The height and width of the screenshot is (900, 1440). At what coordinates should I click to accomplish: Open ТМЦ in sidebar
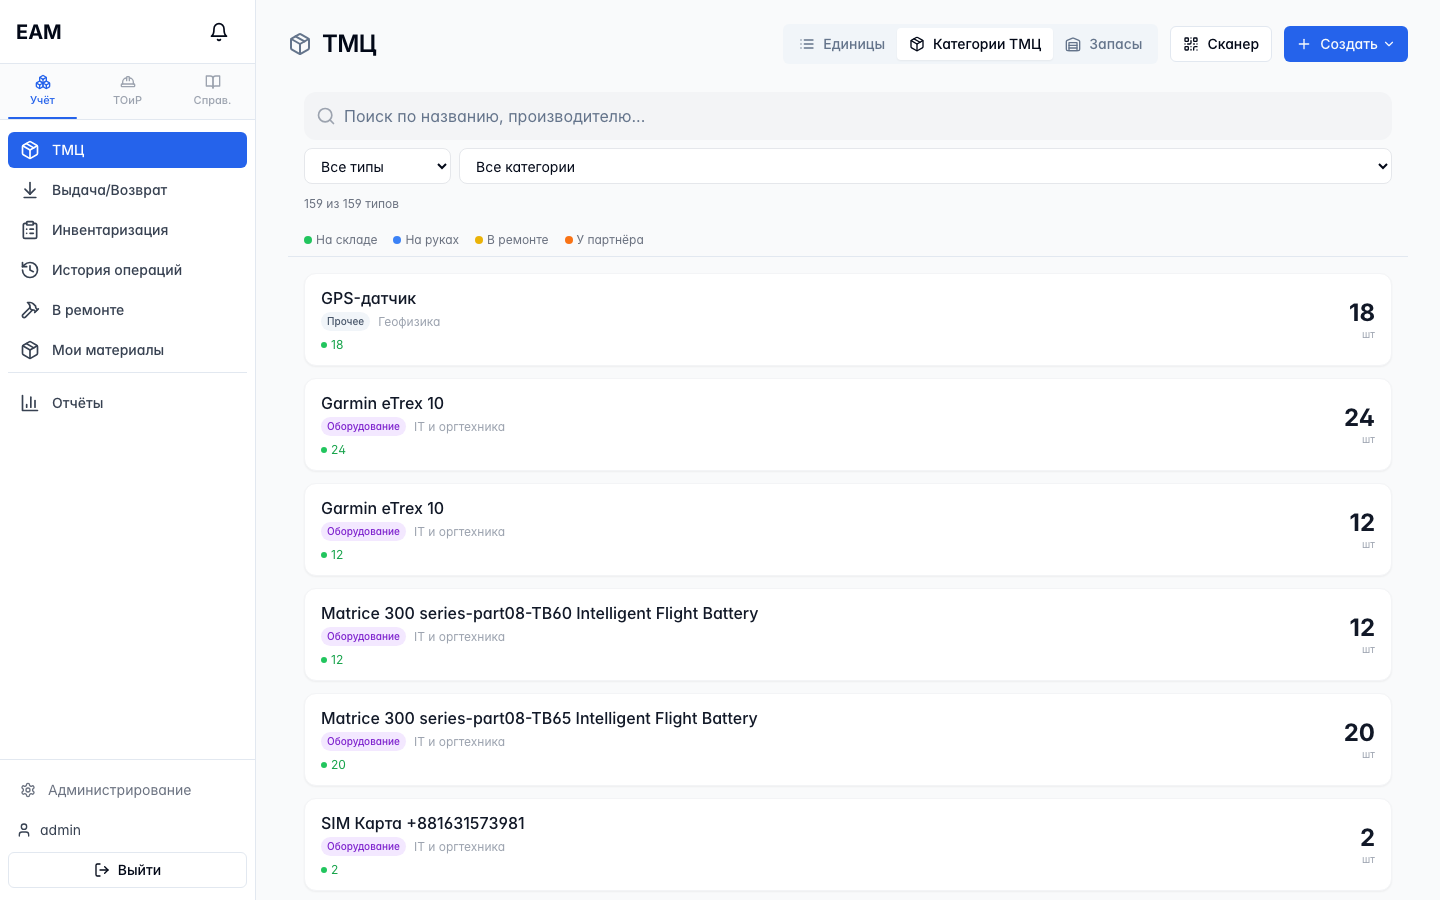pos(127,150)
